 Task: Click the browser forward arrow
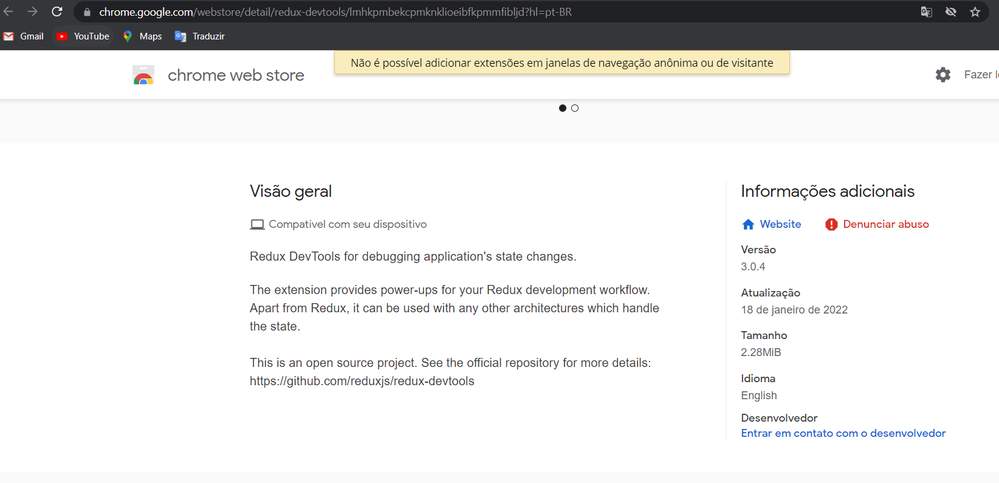point(32,11)
